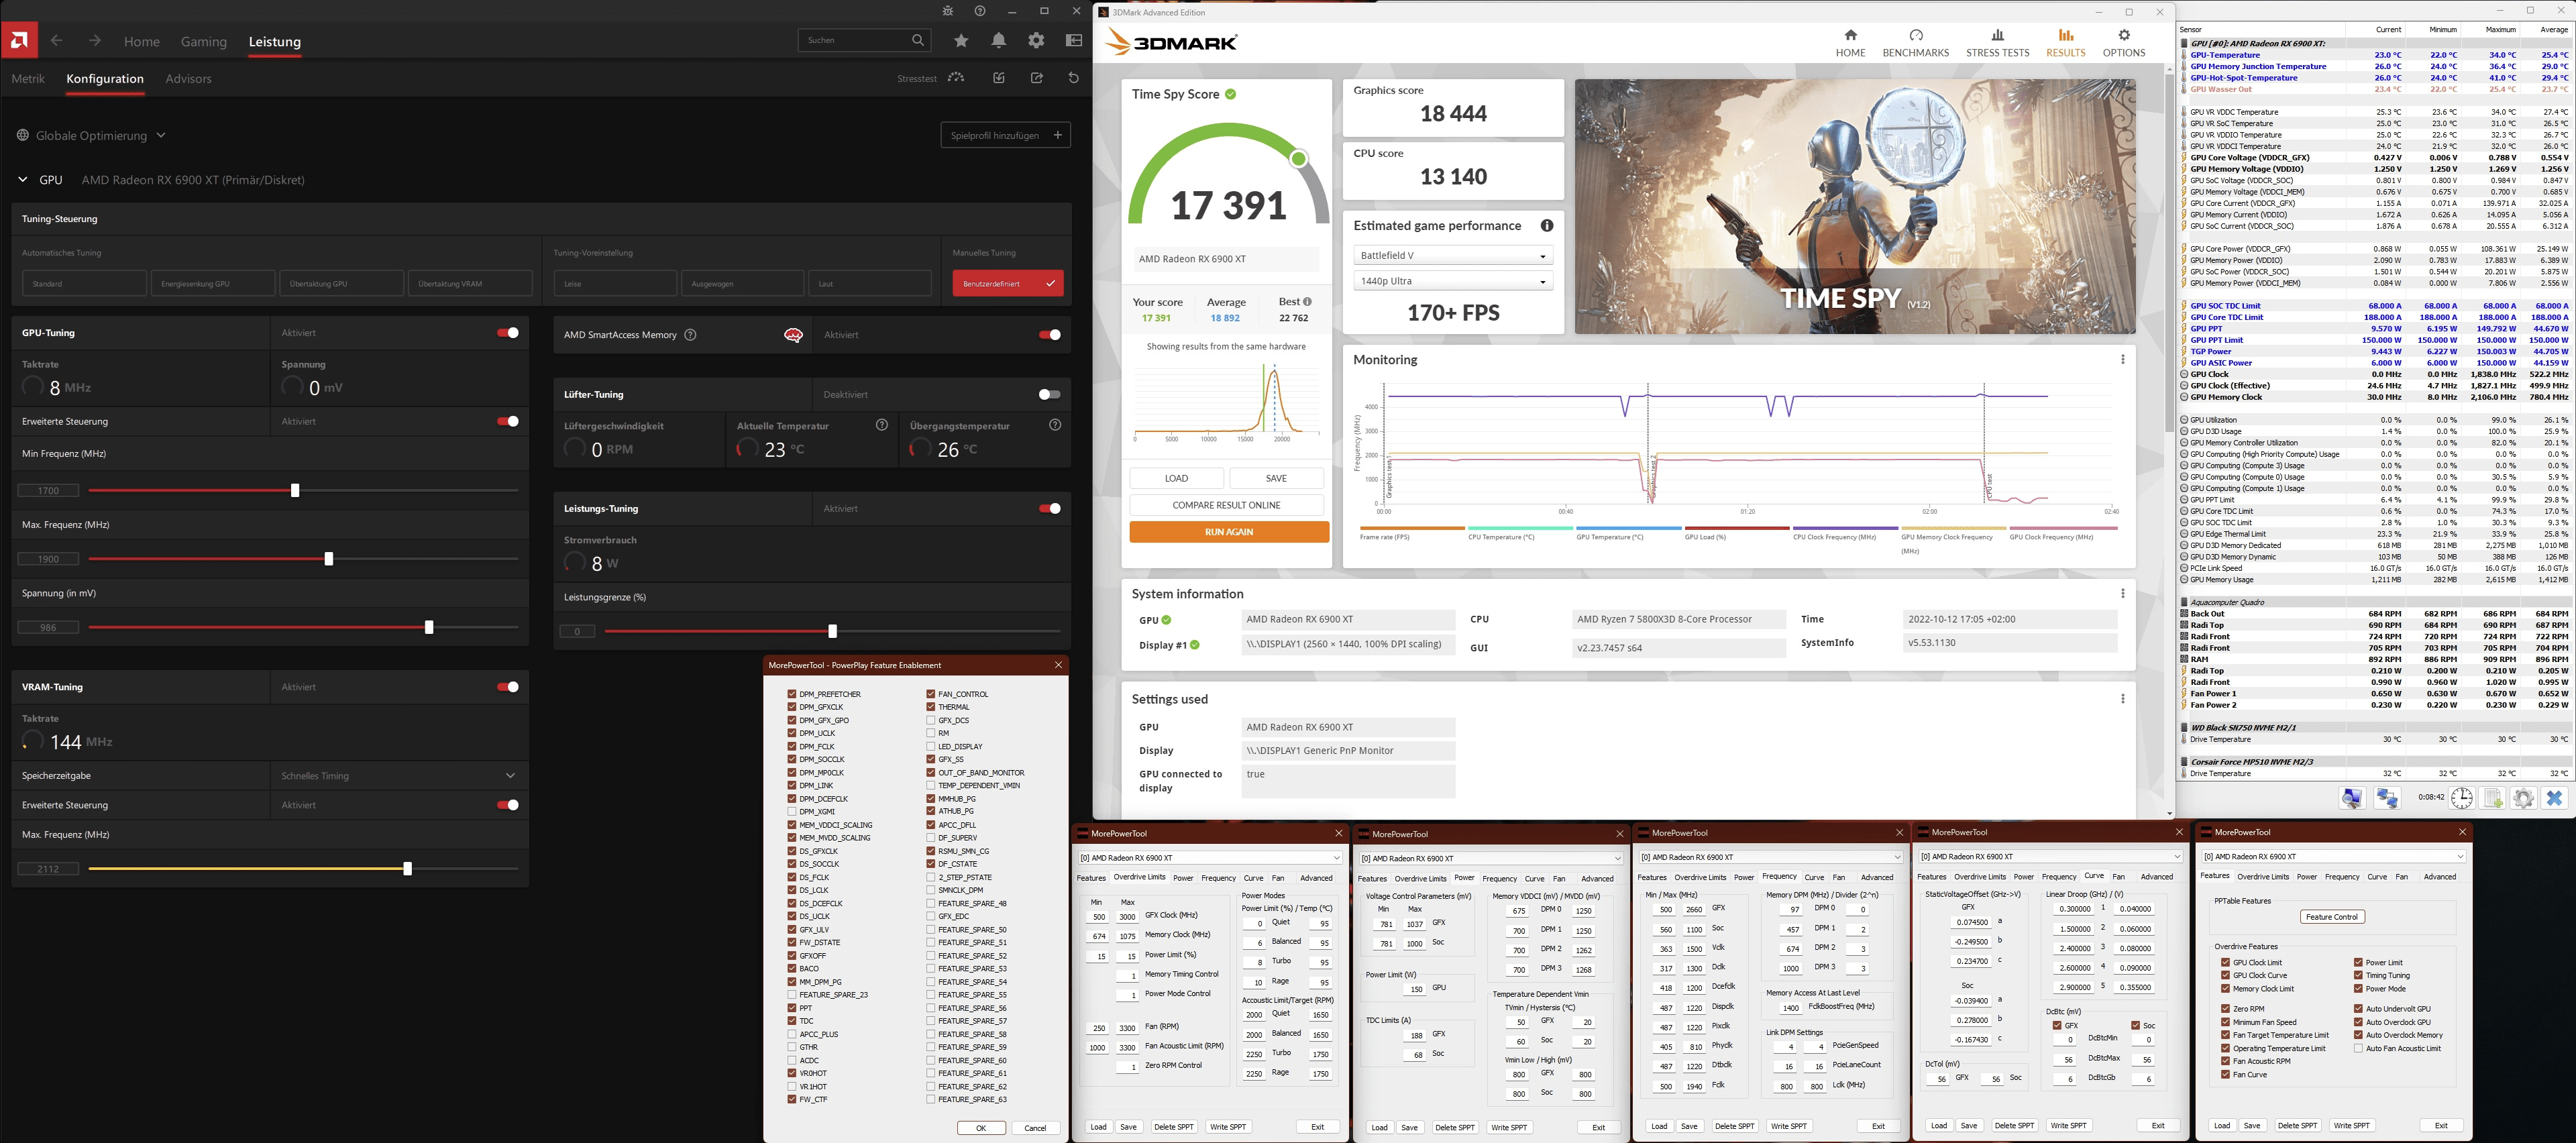Click the favorites star icon in Radeon software
The height and width of the screenshot is (1143, 2576).
[x=961, y=40]
